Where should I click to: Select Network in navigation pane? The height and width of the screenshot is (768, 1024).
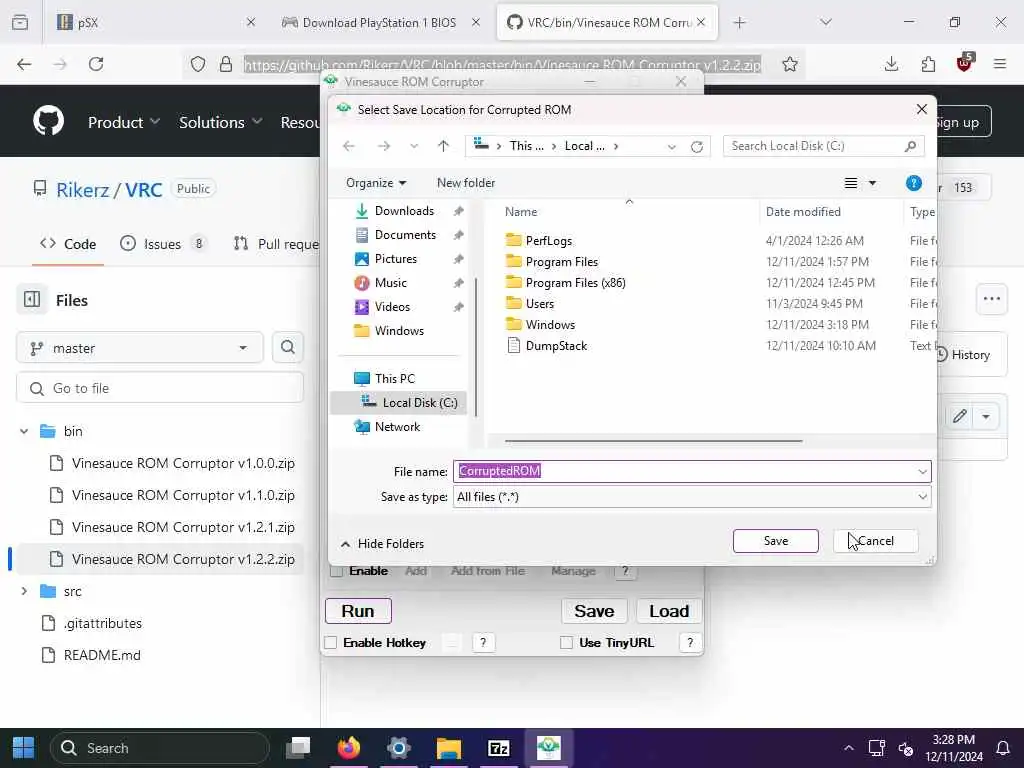coord(397,426)
